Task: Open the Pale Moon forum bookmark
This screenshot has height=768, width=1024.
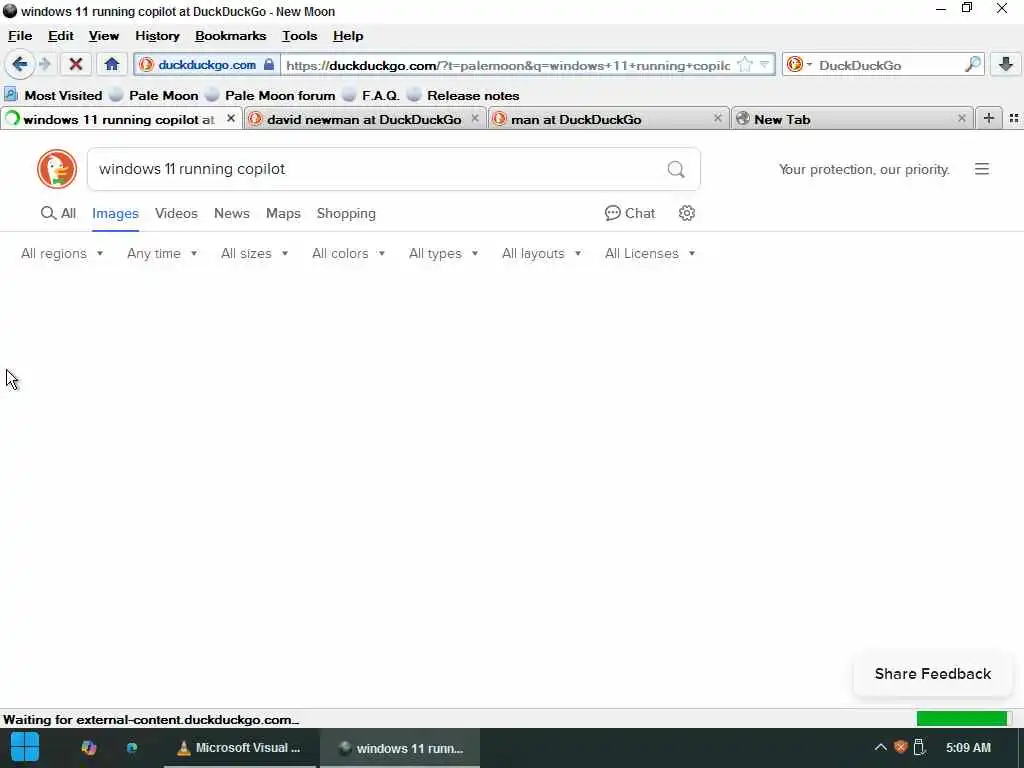Action: (x=270, y=95)
